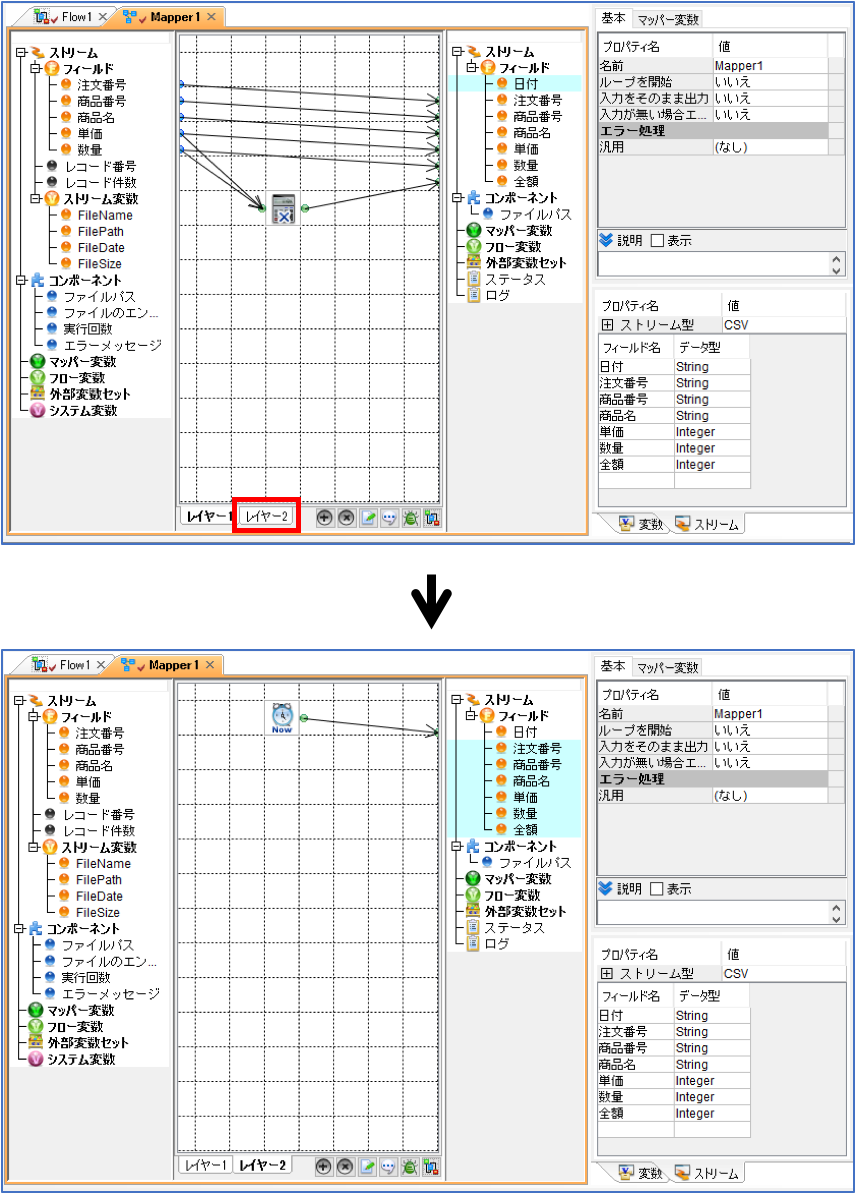Switch to the Flow1 tab in the upper screenshot

click(71, 17)
